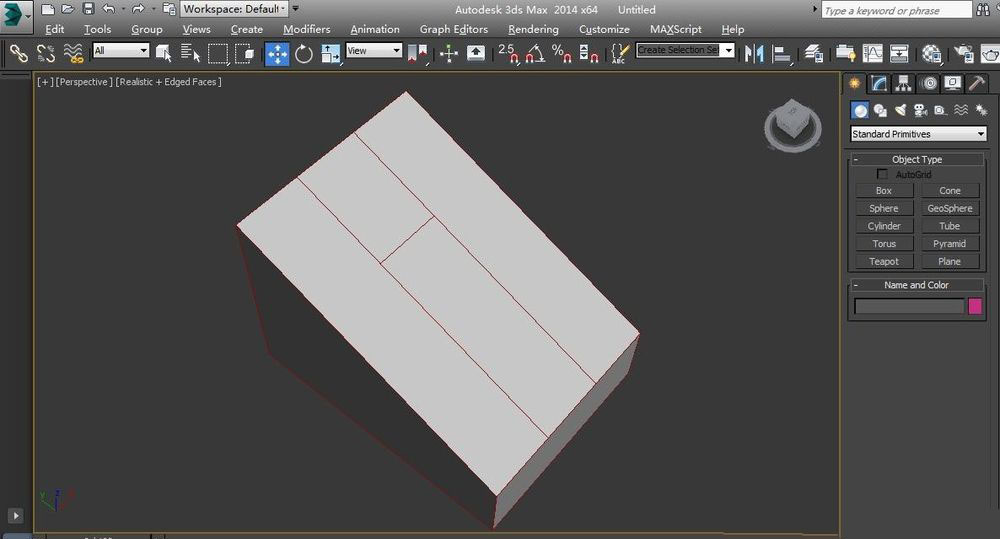This screenshot has width=1000, height=539.
Task: Open the Rendering menu
Action: (x=533, y=29)
